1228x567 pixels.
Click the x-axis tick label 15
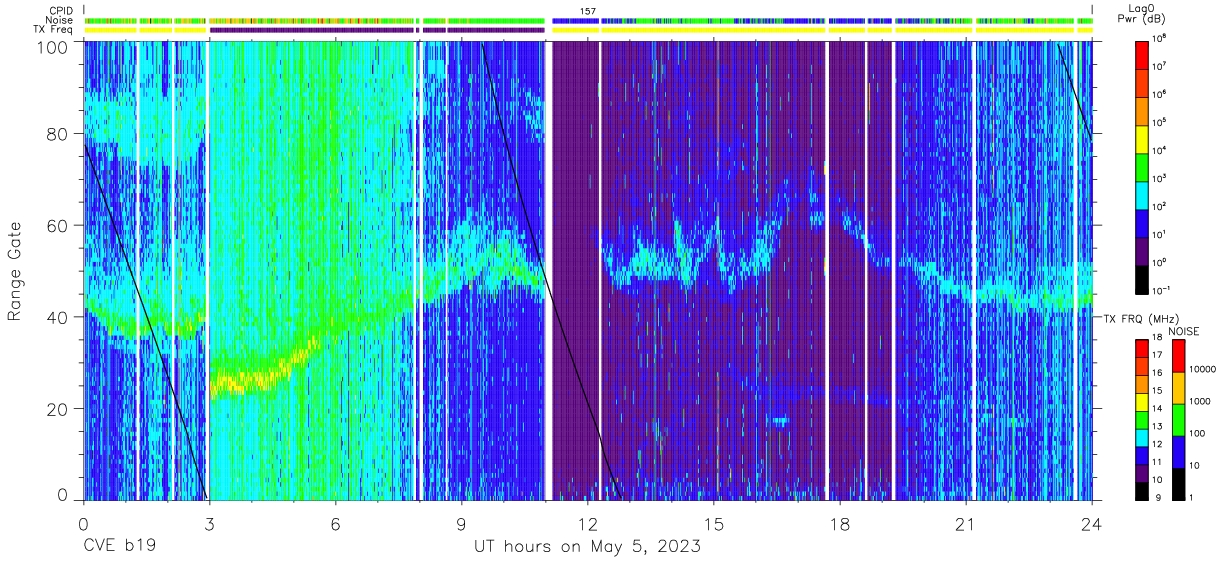point(713,523)
